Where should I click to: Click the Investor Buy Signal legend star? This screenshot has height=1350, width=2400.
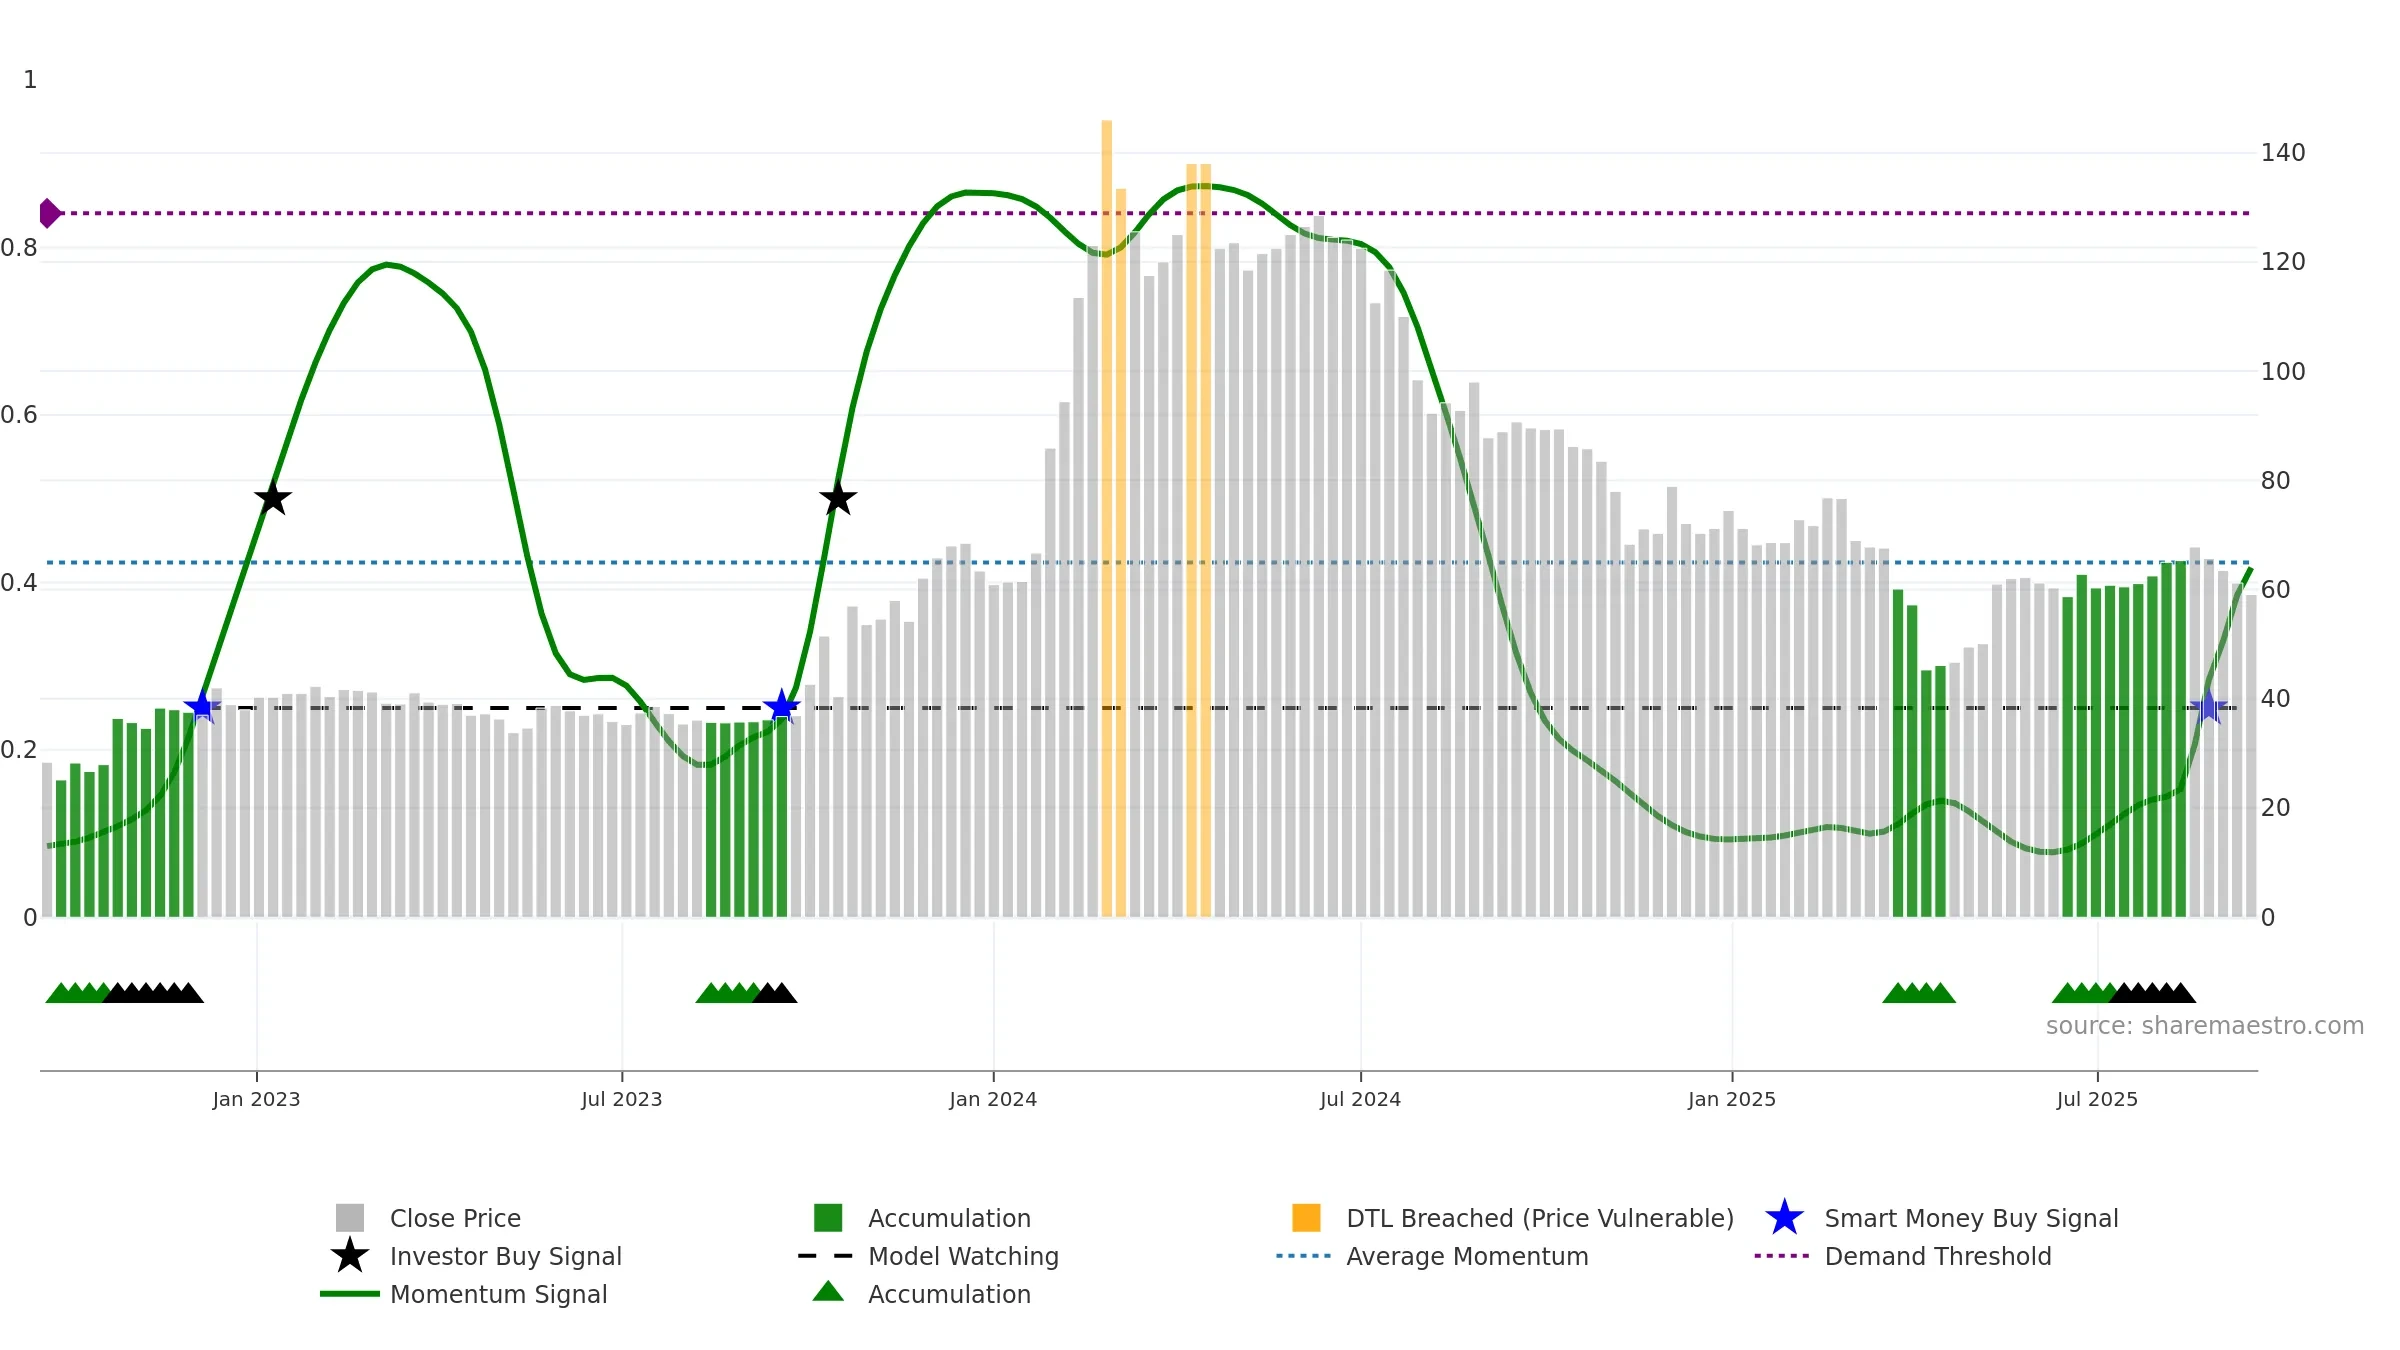[350, 1255]
